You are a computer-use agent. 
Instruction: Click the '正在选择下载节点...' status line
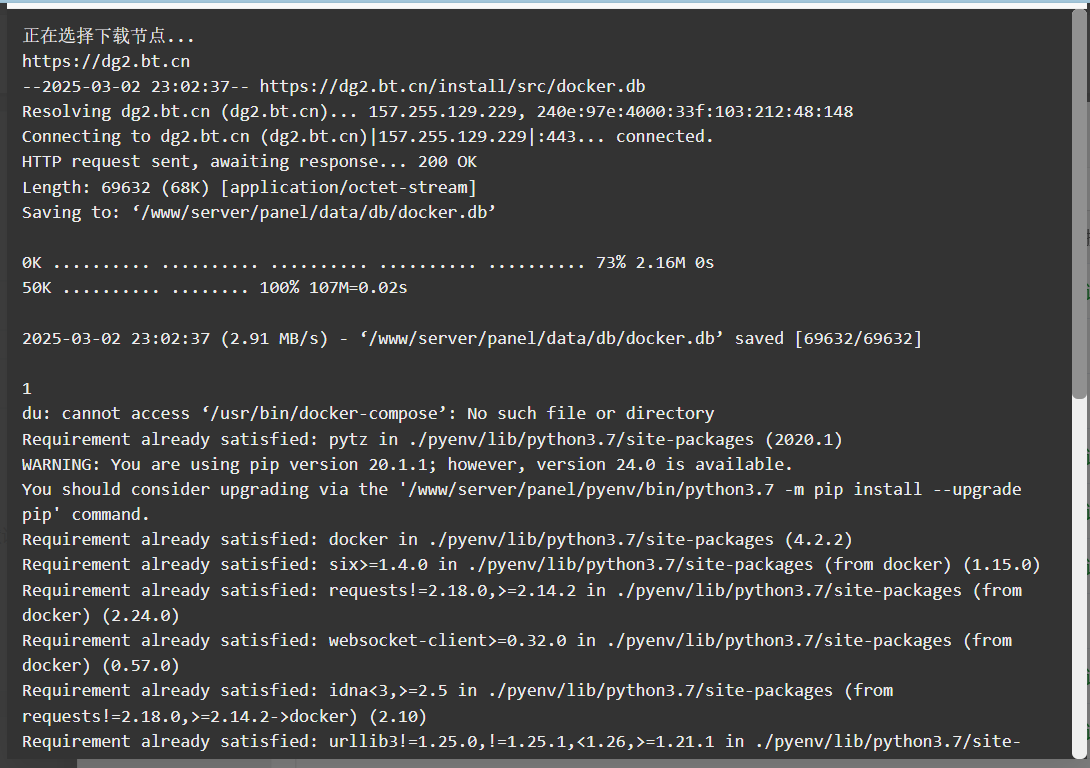[108, 35]
